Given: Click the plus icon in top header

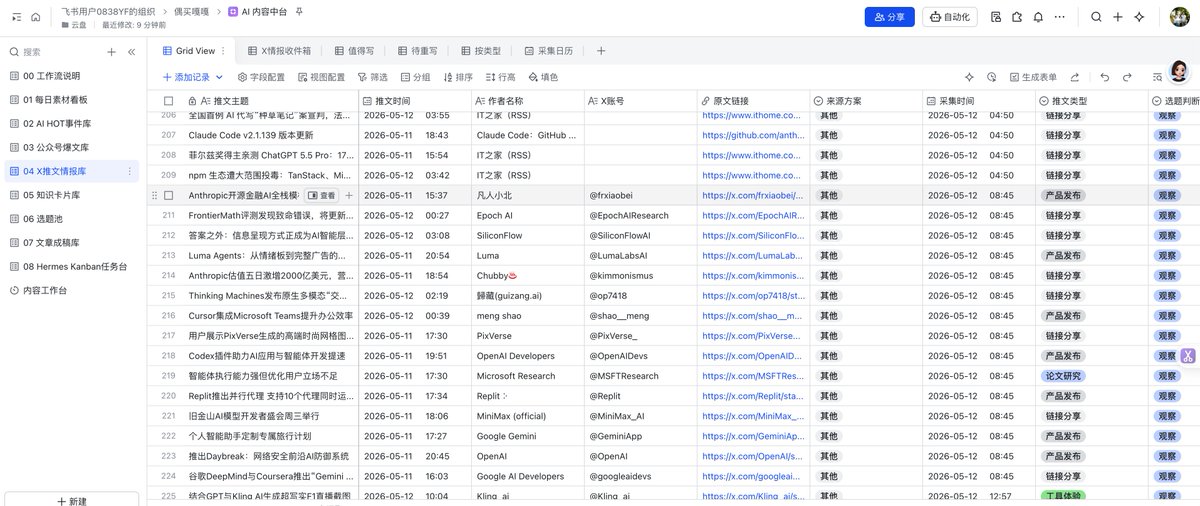Looking at the screenshot, I should tap(1118, 17).
